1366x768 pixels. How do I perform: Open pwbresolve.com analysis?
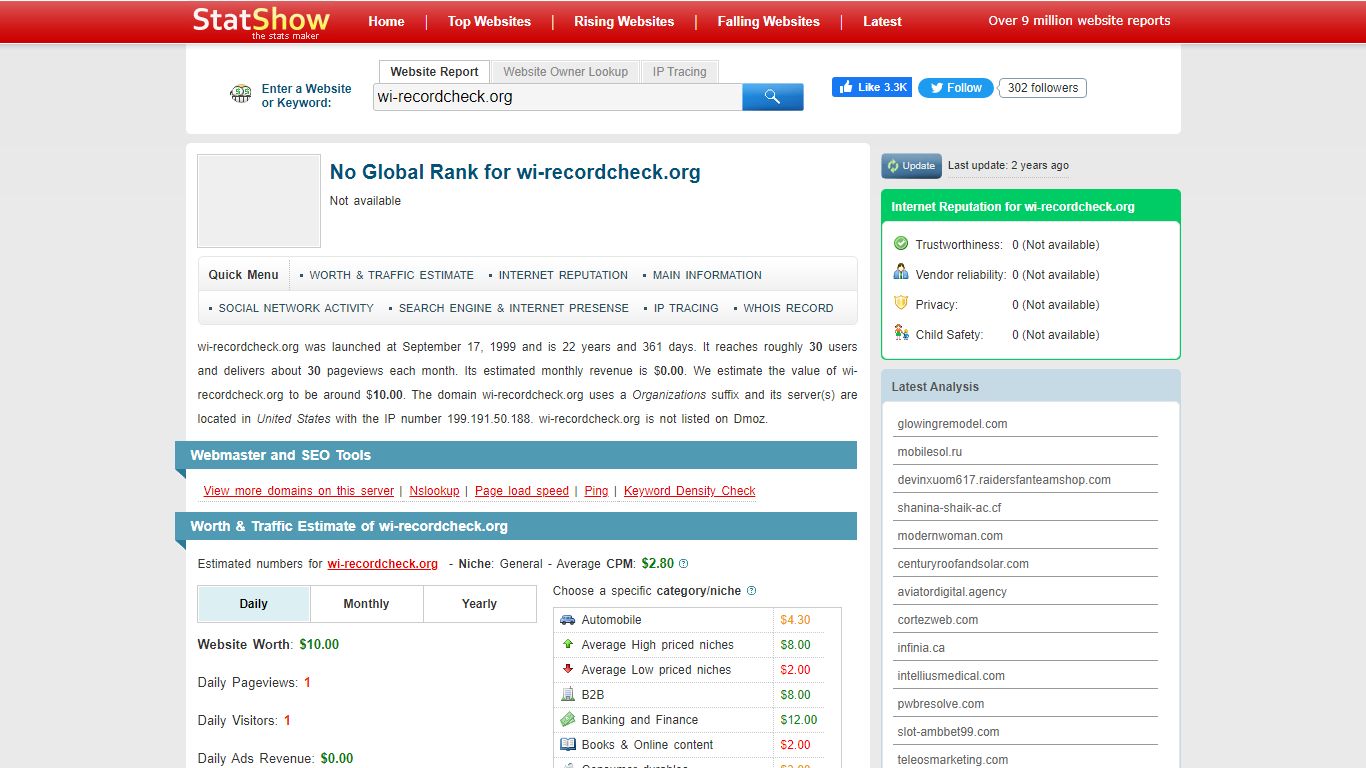tap(941, 704)
